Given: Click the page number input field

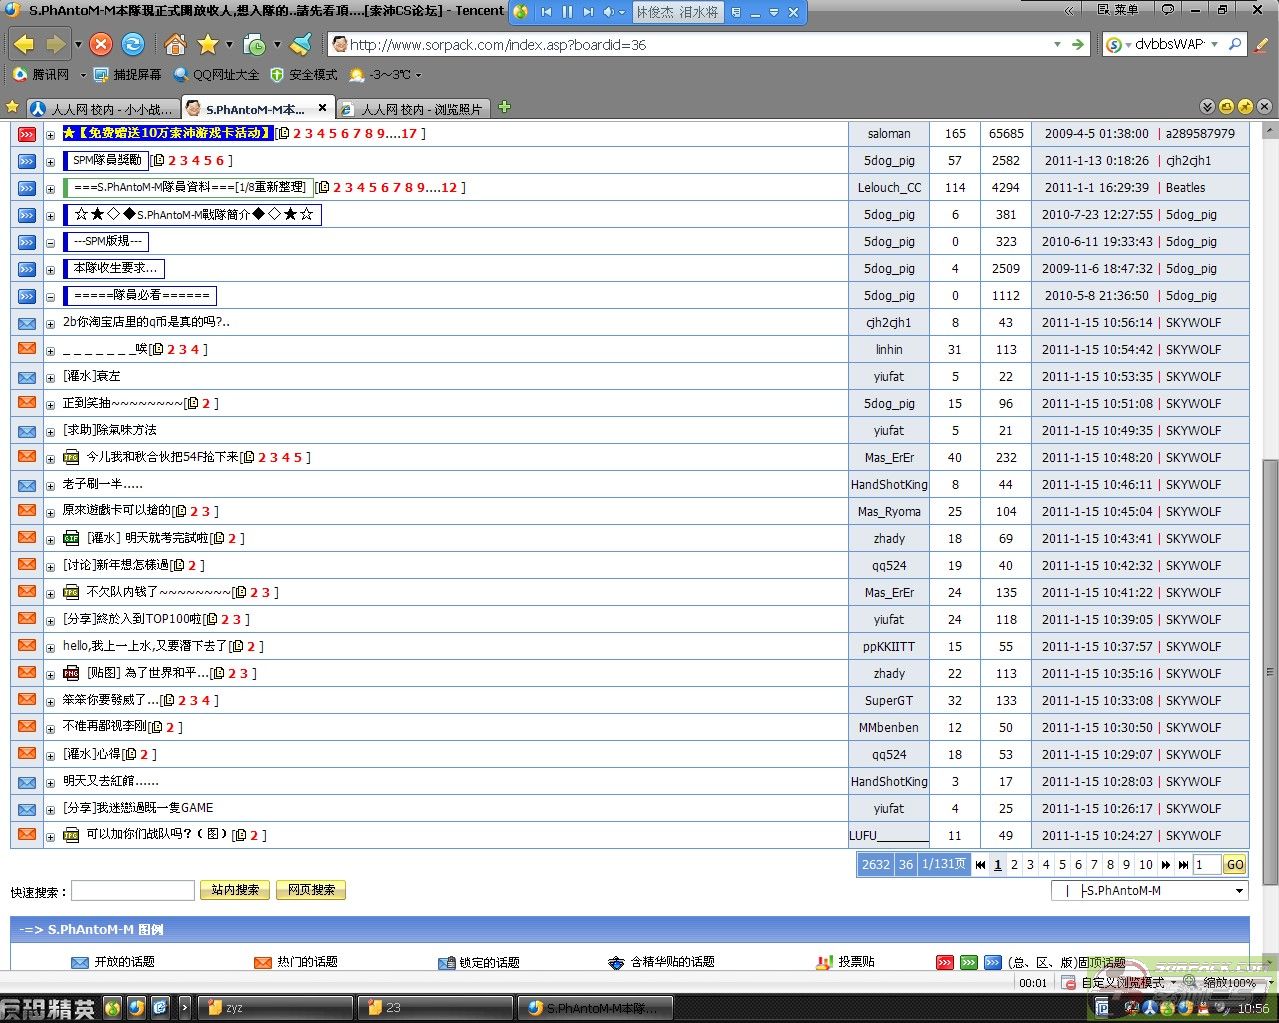Looking at the screenshot, I should pyautogui.click(x=1206, y=865).
